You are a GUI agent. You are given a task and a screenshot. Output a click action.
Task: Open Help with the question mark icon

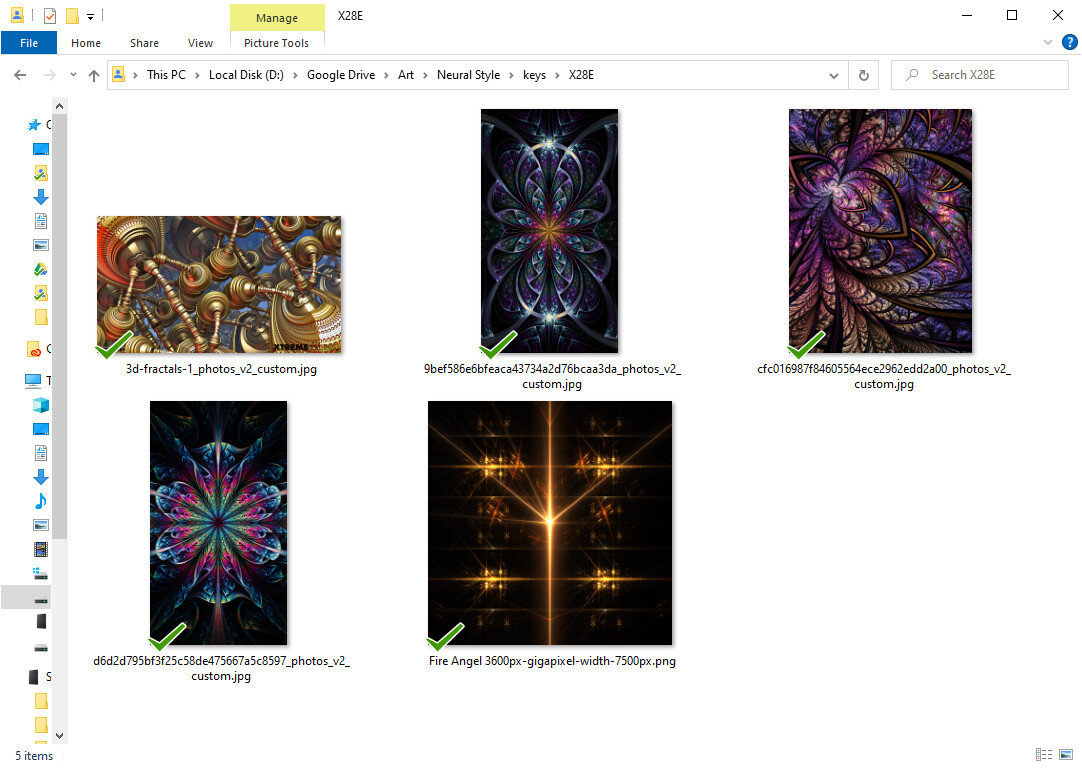click(x=1070, y=42)
